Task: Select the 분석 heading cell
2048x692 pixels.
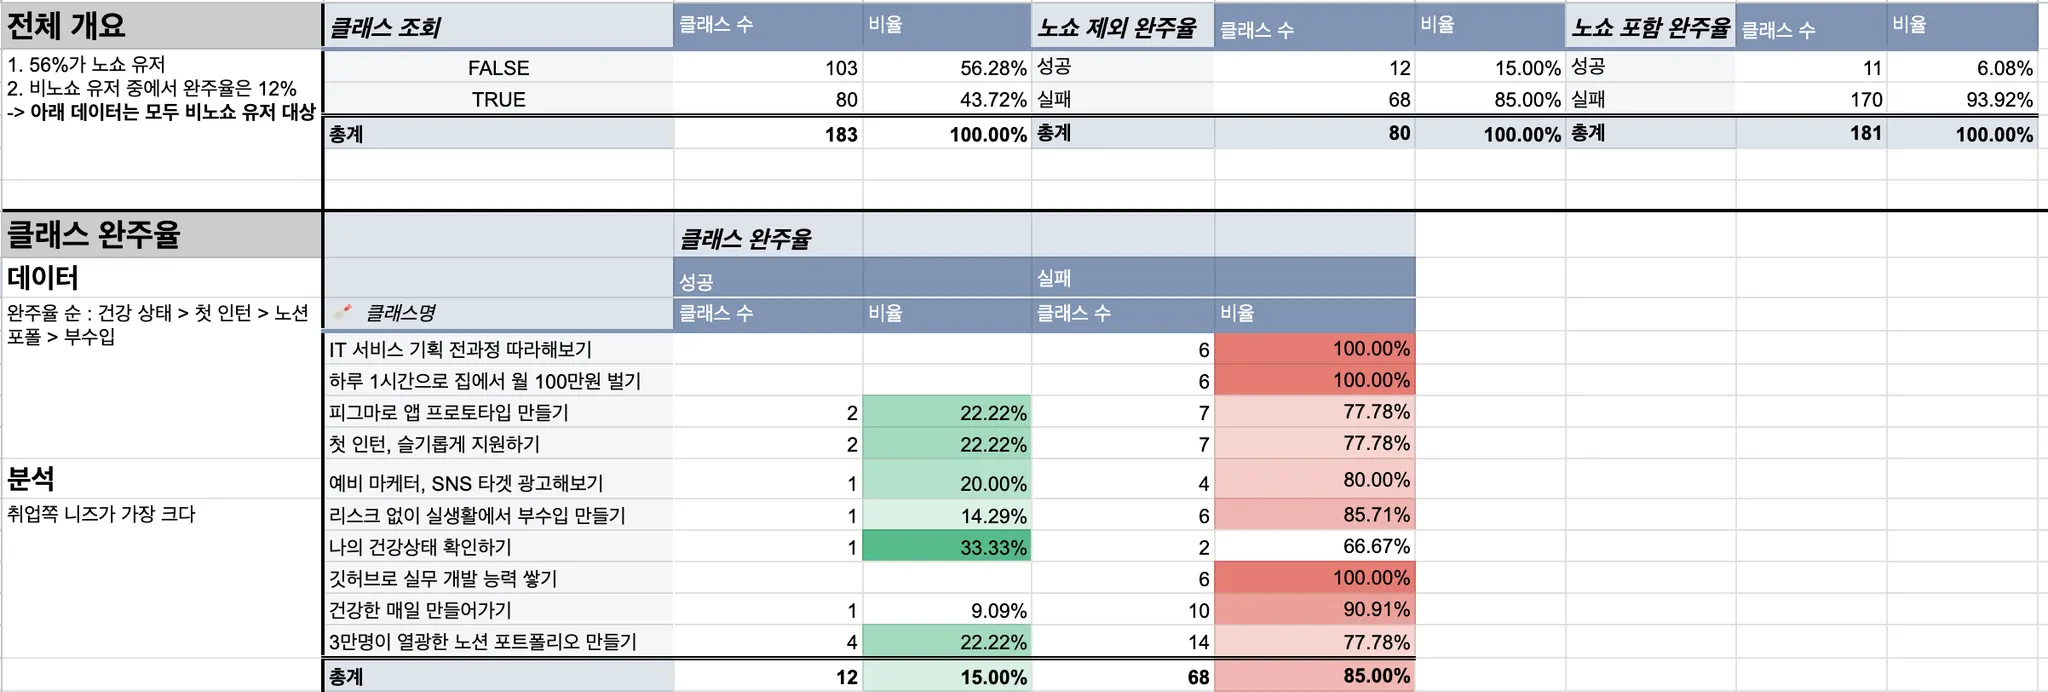Action: (161, 478)
